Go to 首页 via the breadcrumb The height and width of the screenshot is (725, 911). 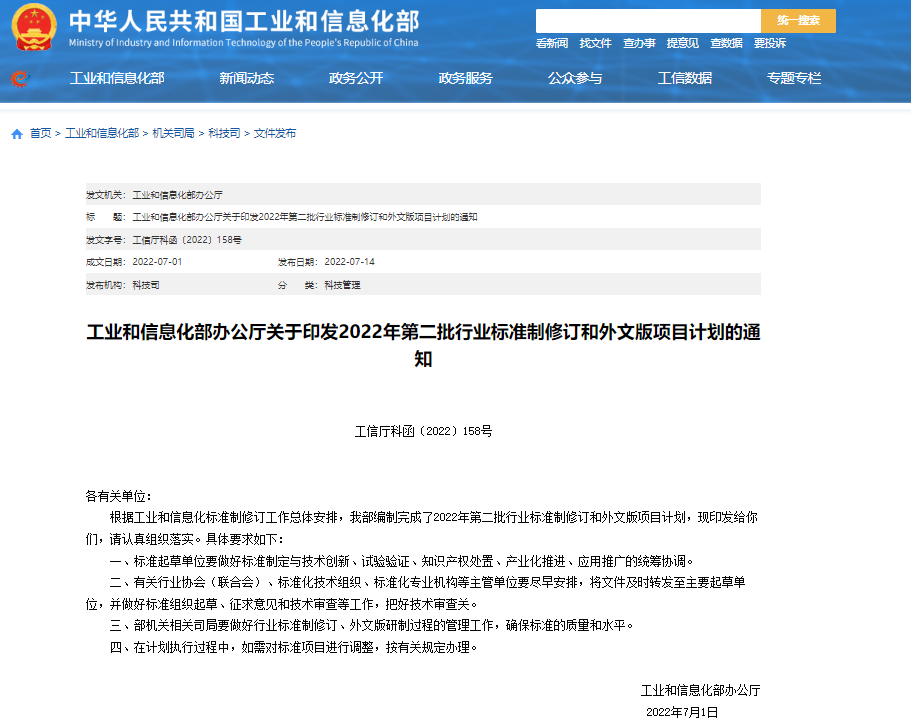tap(39, 132)
